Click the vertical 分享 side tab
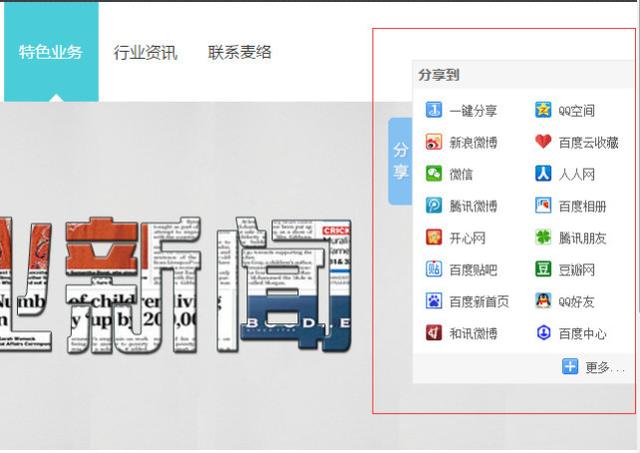This screenshot has height=453, width=640. (x=400, y=161)
